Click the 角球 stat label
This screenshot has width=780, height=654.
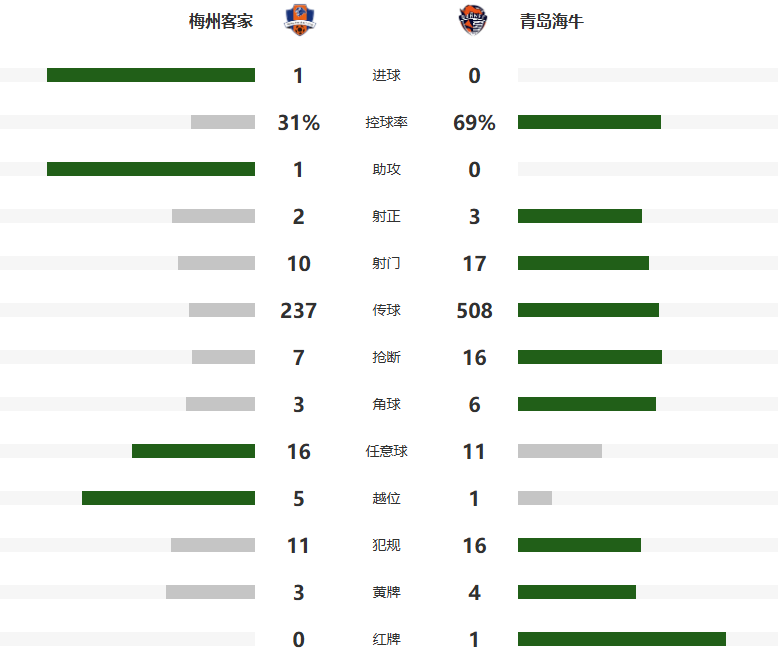tap(386, 405)
